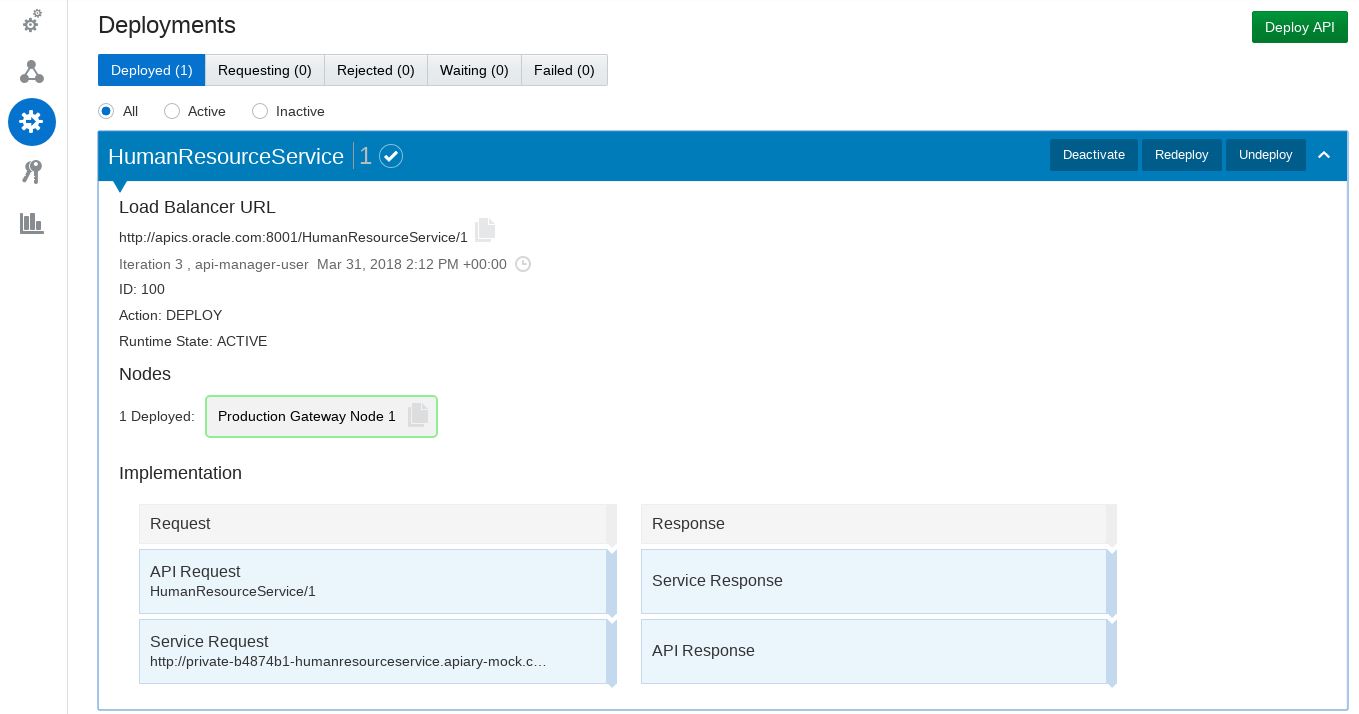This screenshot has width=1359, height=714.
Task: Open the Rejected (0) tab
Action: (x=376, y=70)
